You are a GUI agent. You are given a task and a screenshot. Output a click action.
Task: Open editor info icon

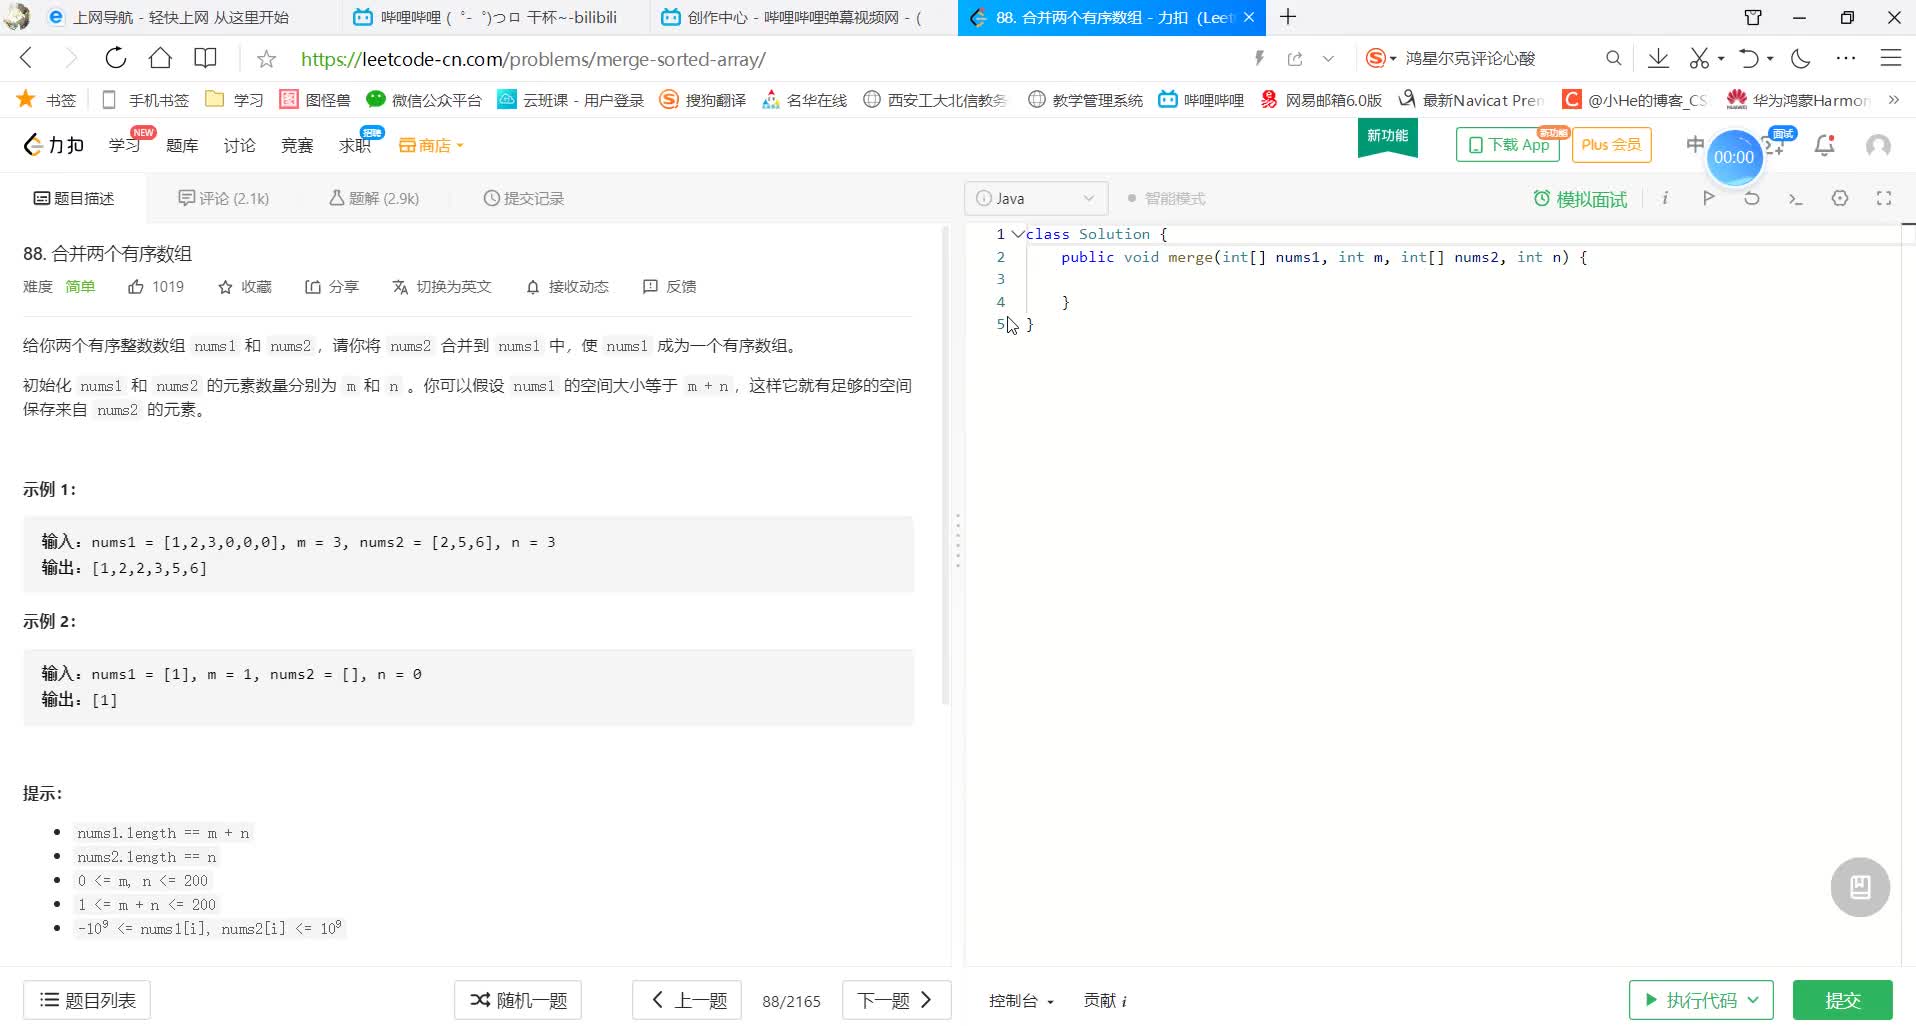pos(1665,198)
